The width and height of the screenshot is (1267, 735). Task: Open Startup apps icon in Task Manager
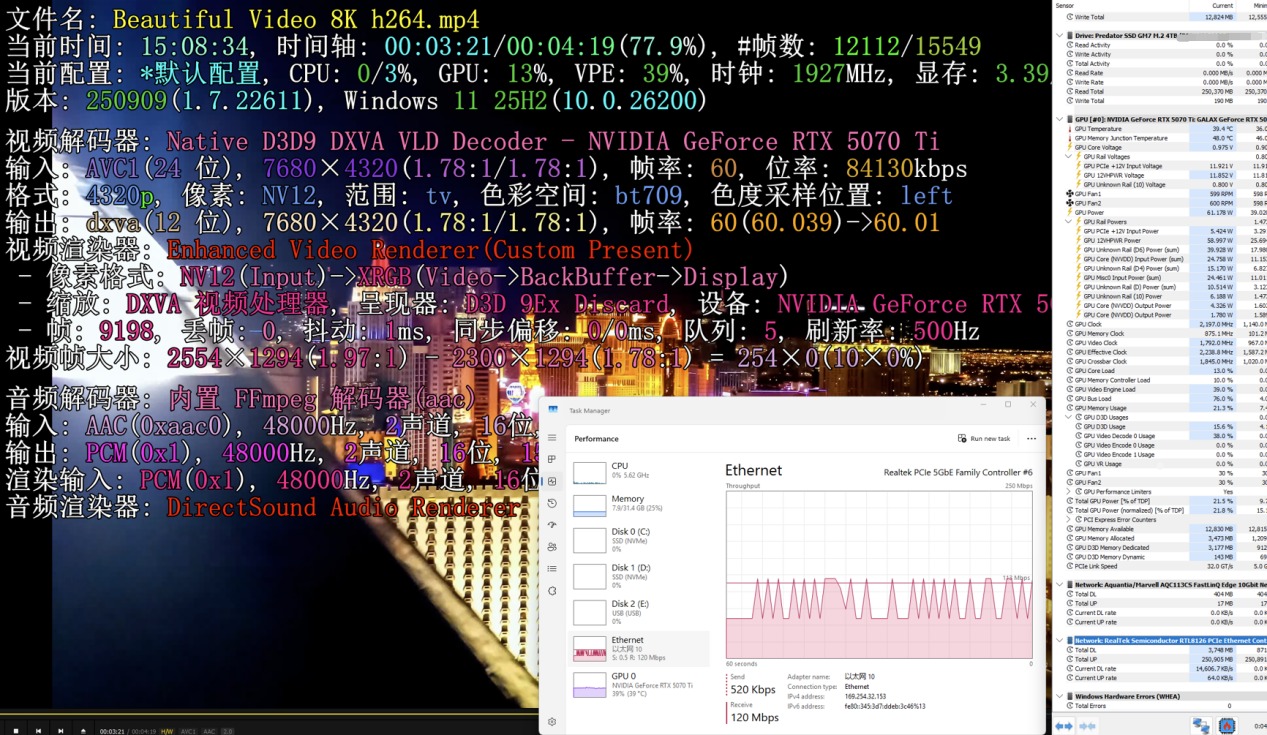coord(552,525)
